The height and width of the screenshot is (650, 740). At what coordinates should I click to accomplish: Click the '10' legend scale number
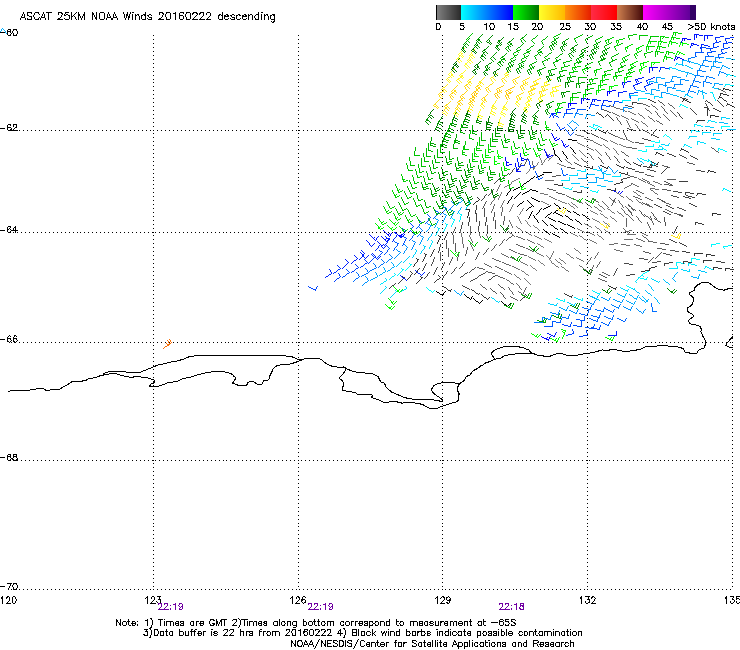pyautogui.click(x=489, y=27)
